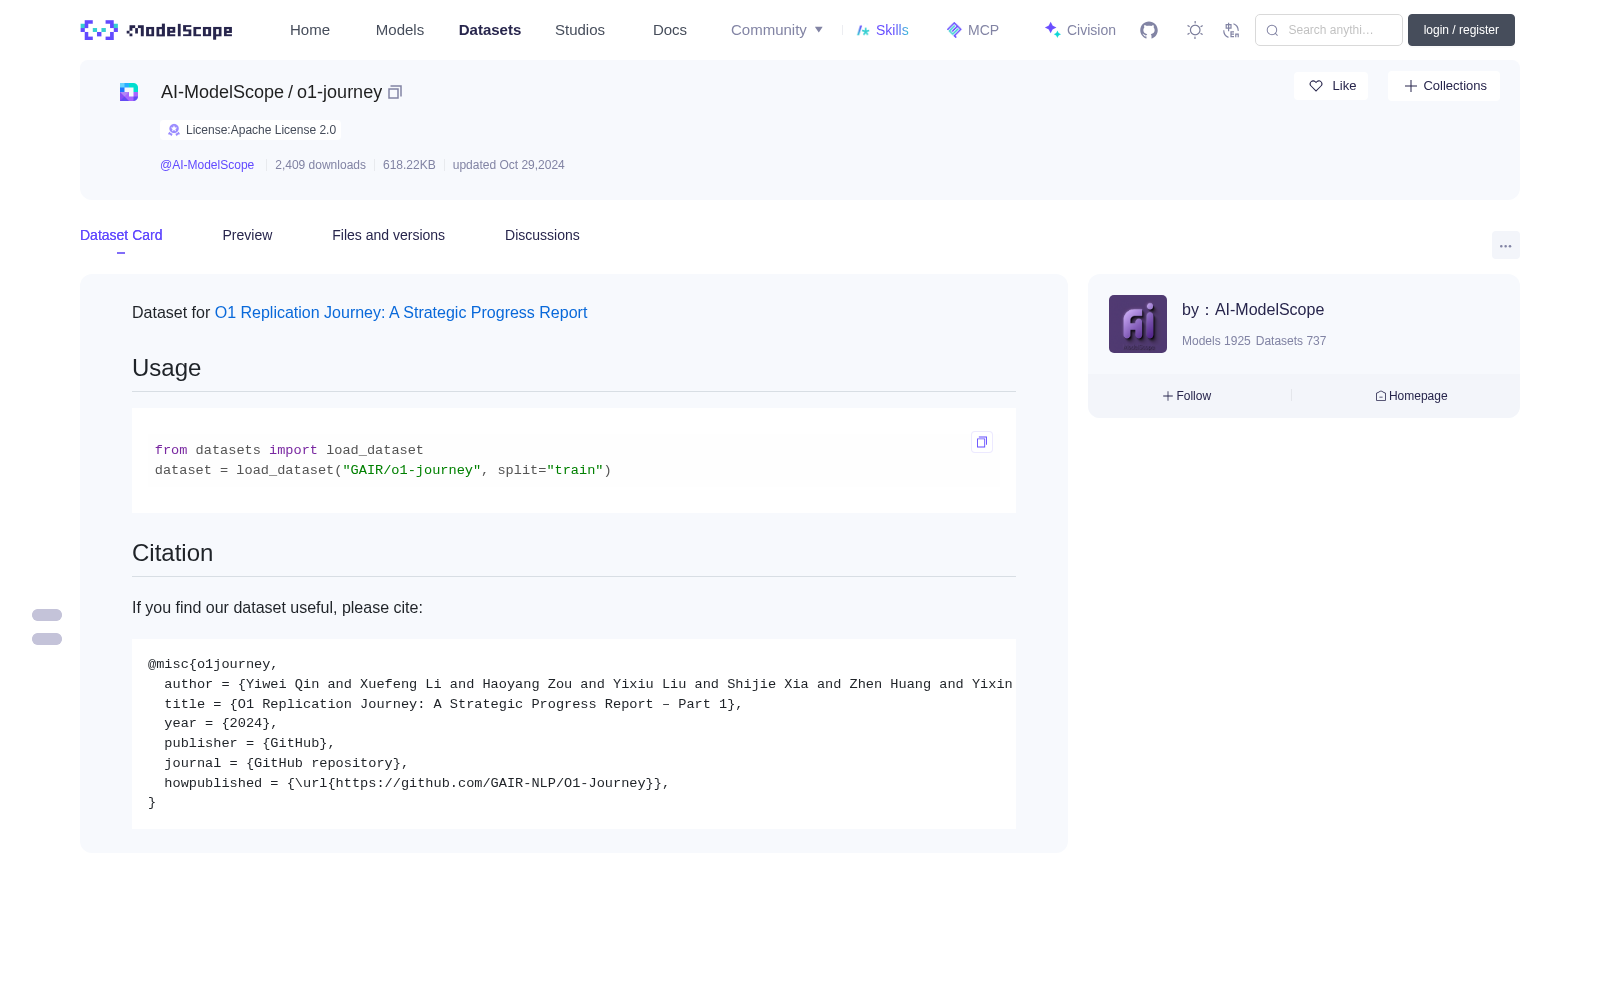
Task: Click the "updated Oct 29,2024" text
Action: click(x=508, y=165)
